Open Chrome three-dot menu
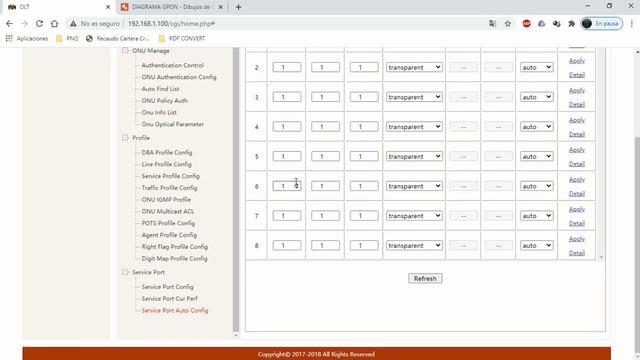The height and width of the screenshot is (360, 640). coord(631,24)
